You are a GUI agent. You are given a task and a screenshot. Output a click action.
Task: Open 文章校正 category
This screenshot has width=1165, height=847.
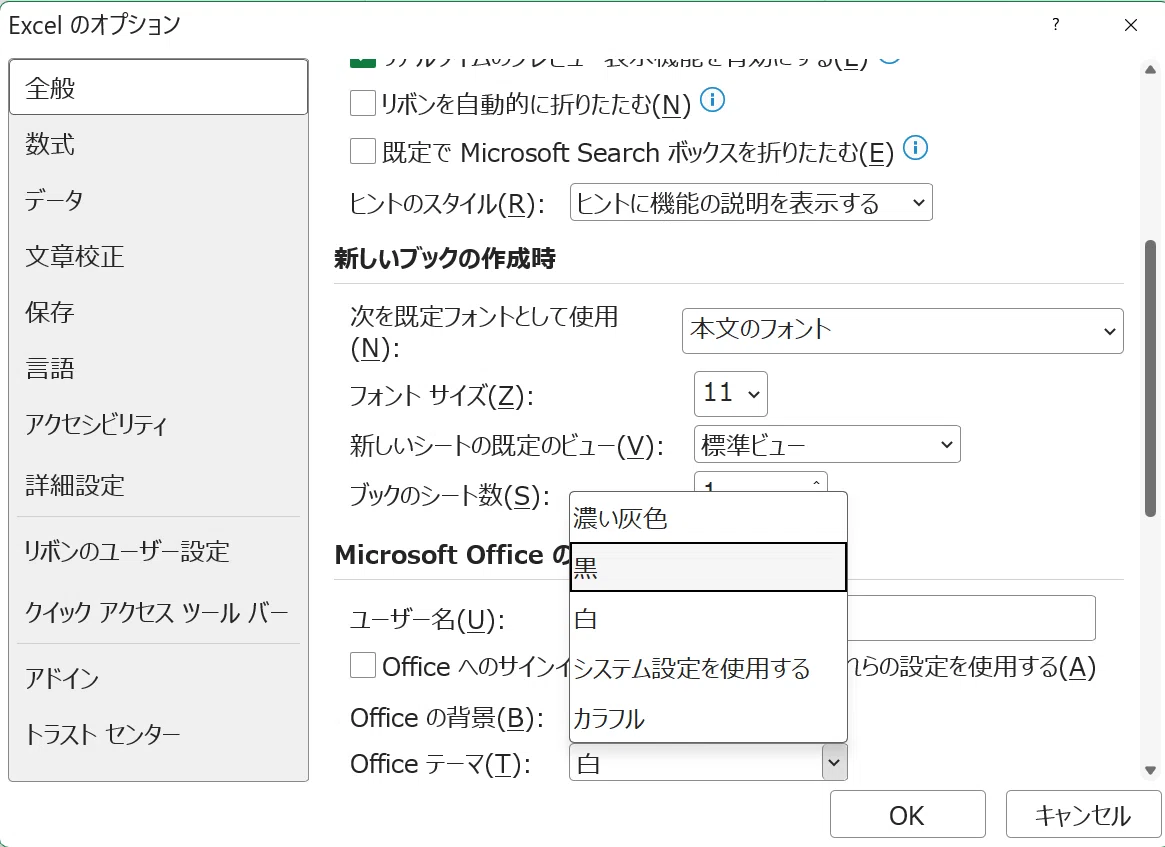click(x=158, y=256)
